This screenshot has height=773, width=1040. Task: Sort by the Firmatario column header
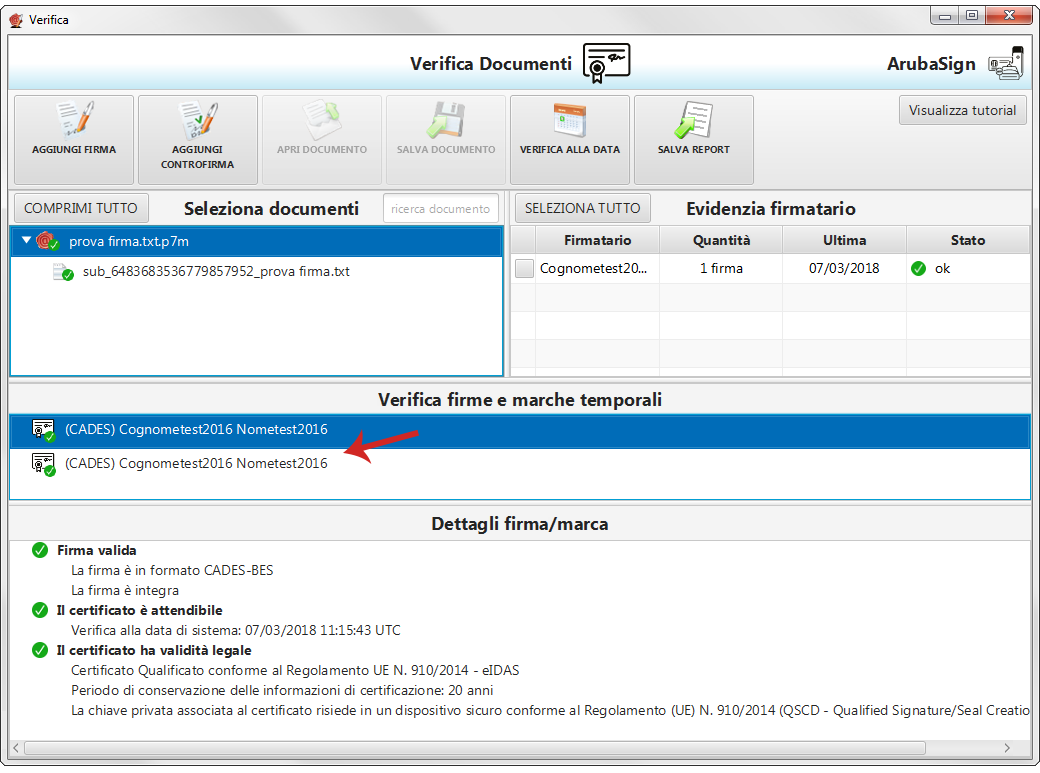pos(597,240)
